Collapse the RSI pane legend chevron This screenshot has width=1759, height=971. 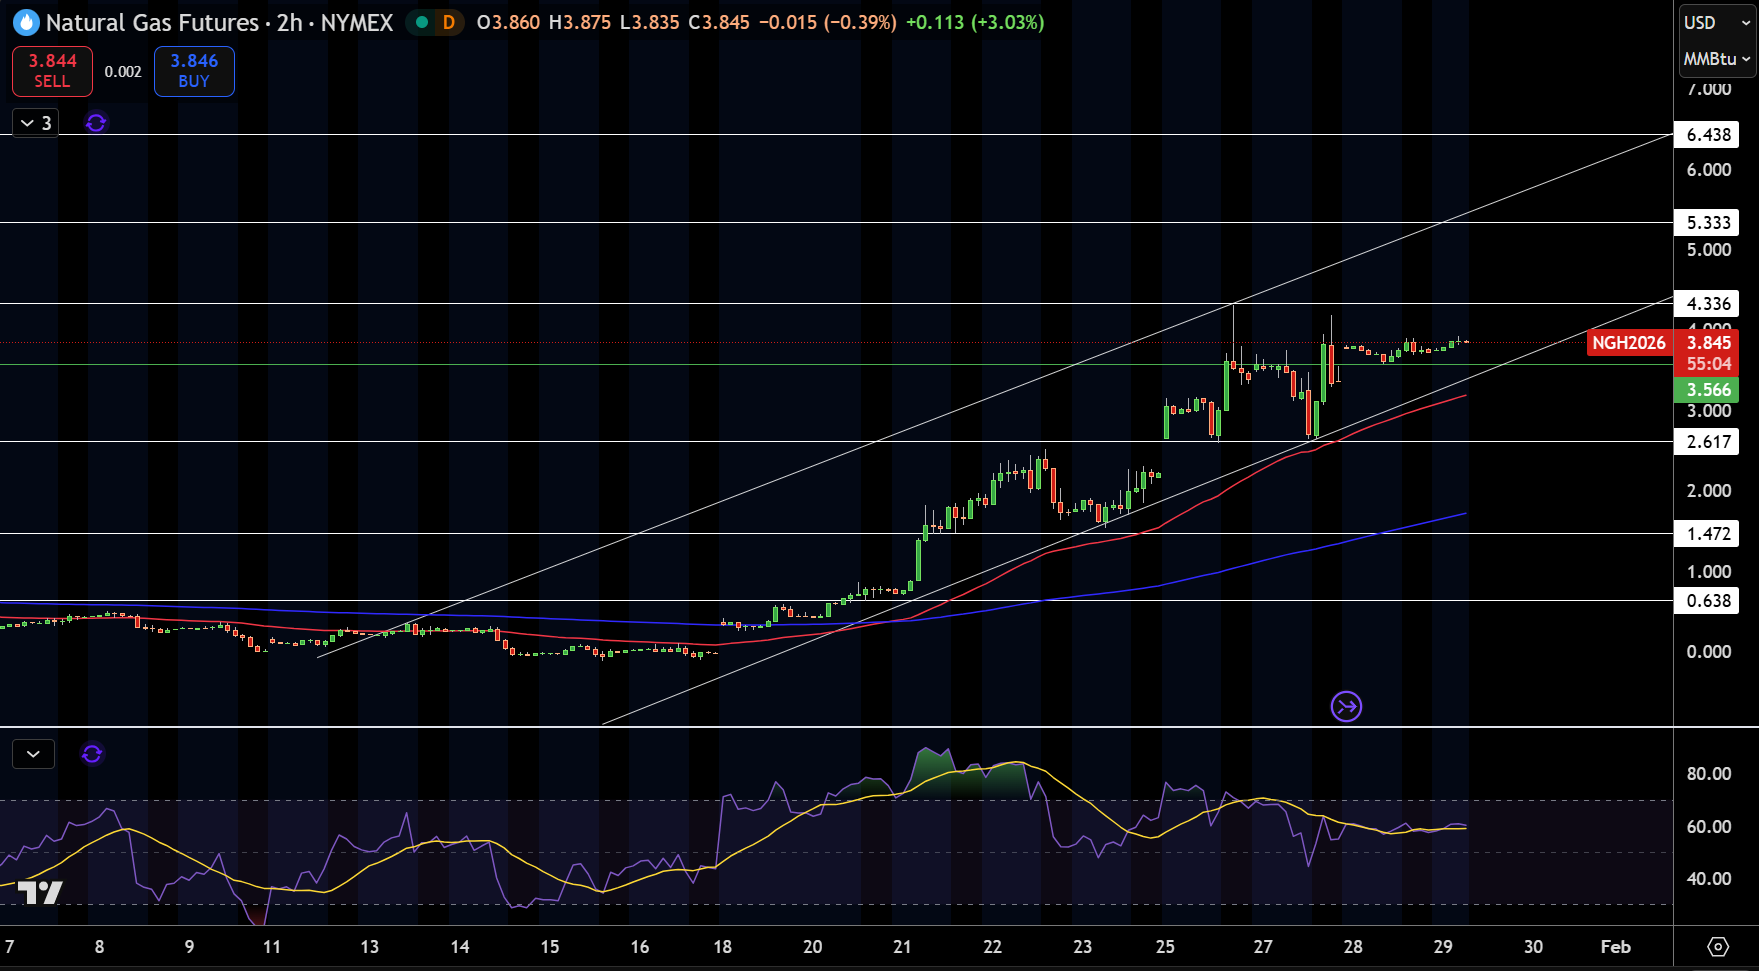tap(33, 754)
